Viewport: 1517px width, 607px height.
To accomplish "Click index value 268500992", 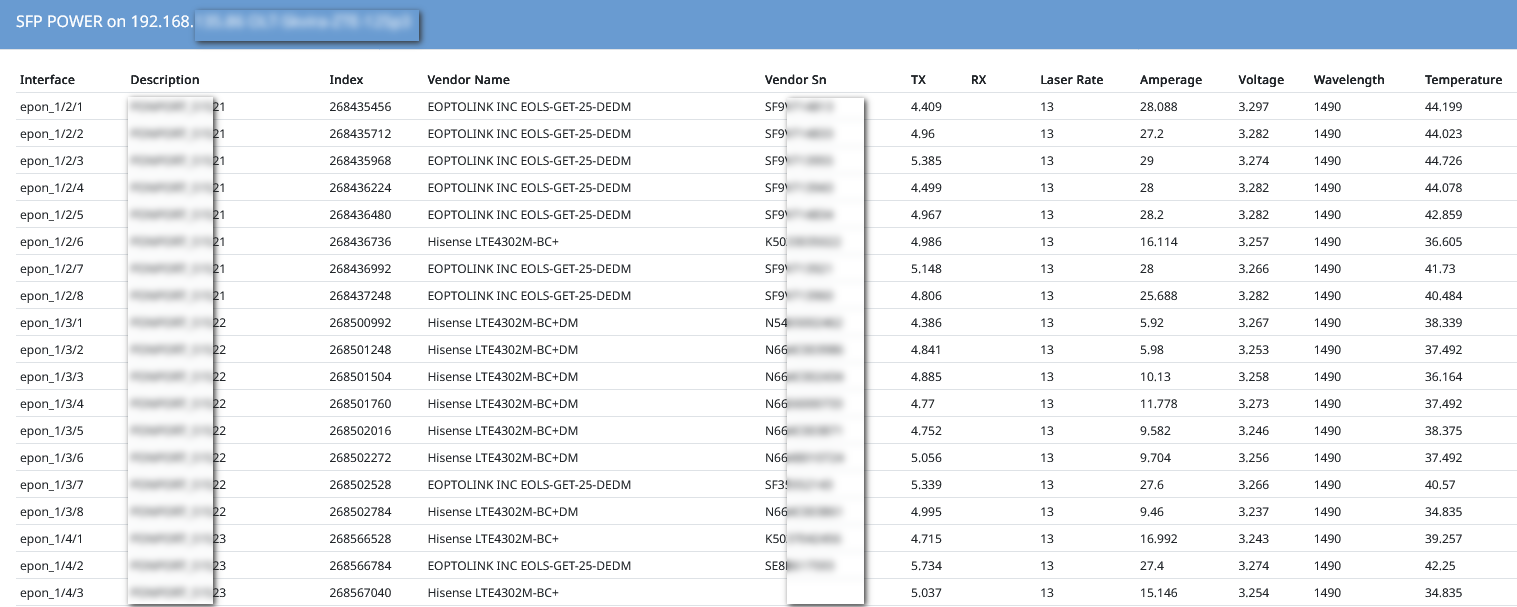I will click(x=360, y=323).
